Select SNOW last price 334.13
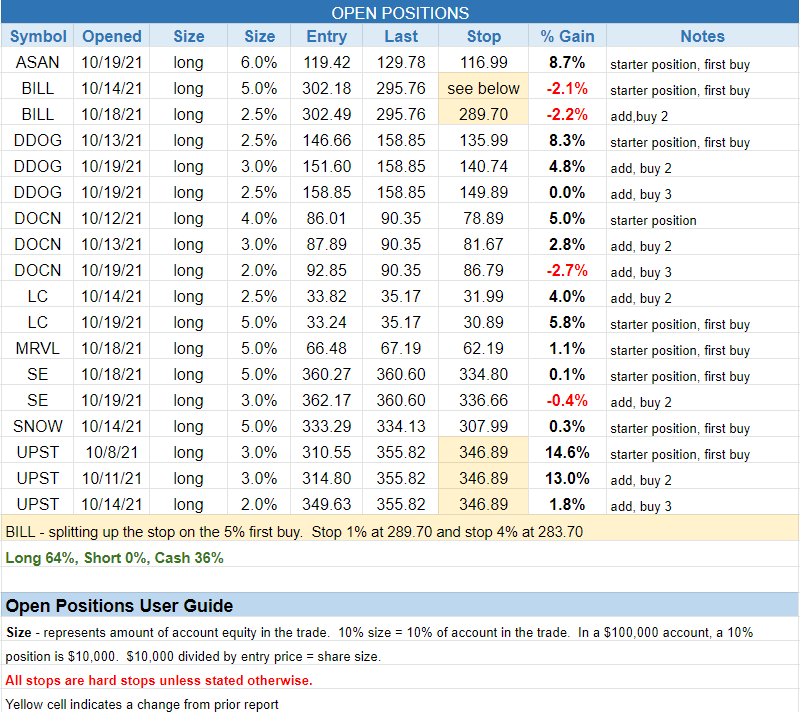Image resolution: width=800 pixels, height=712 pixels. (x=401, y=426)
